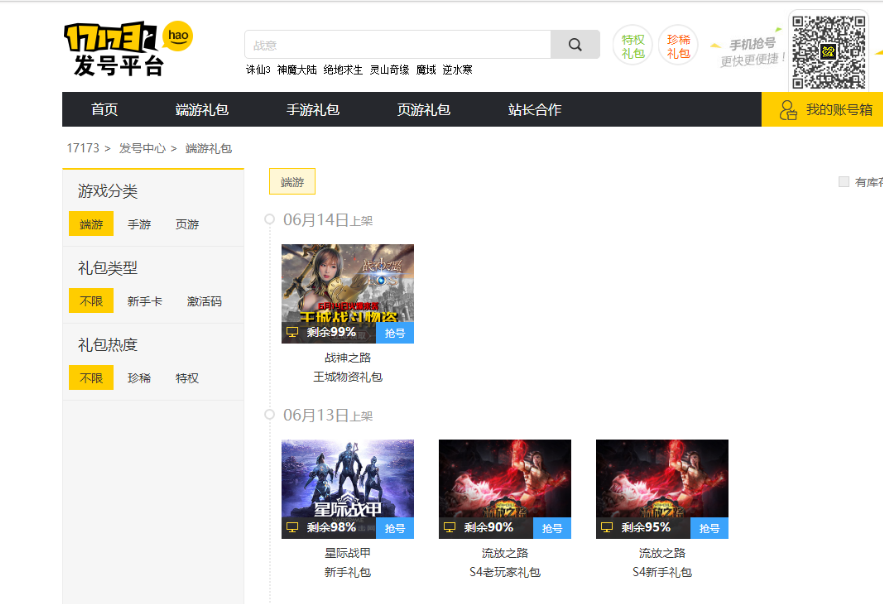Select 不限 under 礼包热度

pos(91,378)
